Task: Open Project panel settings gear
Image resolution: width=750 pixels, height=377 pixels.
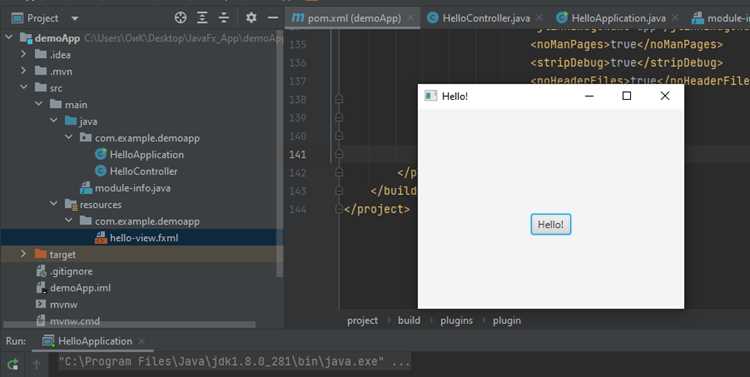Action: tap(251, 18)
